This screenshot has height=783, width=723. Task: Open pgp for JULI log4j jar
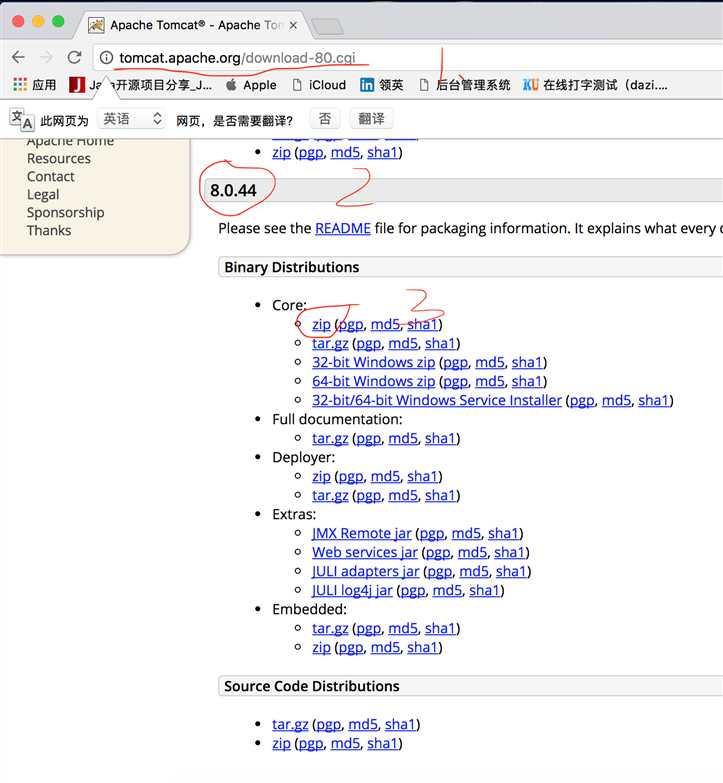pyautogui.click(x=413, y=591)
